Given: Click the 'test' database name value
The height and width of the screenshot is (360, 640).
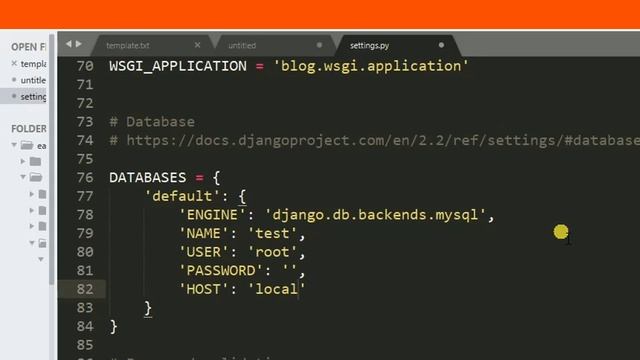Looking at the screenshot, I should click(272, 233).
